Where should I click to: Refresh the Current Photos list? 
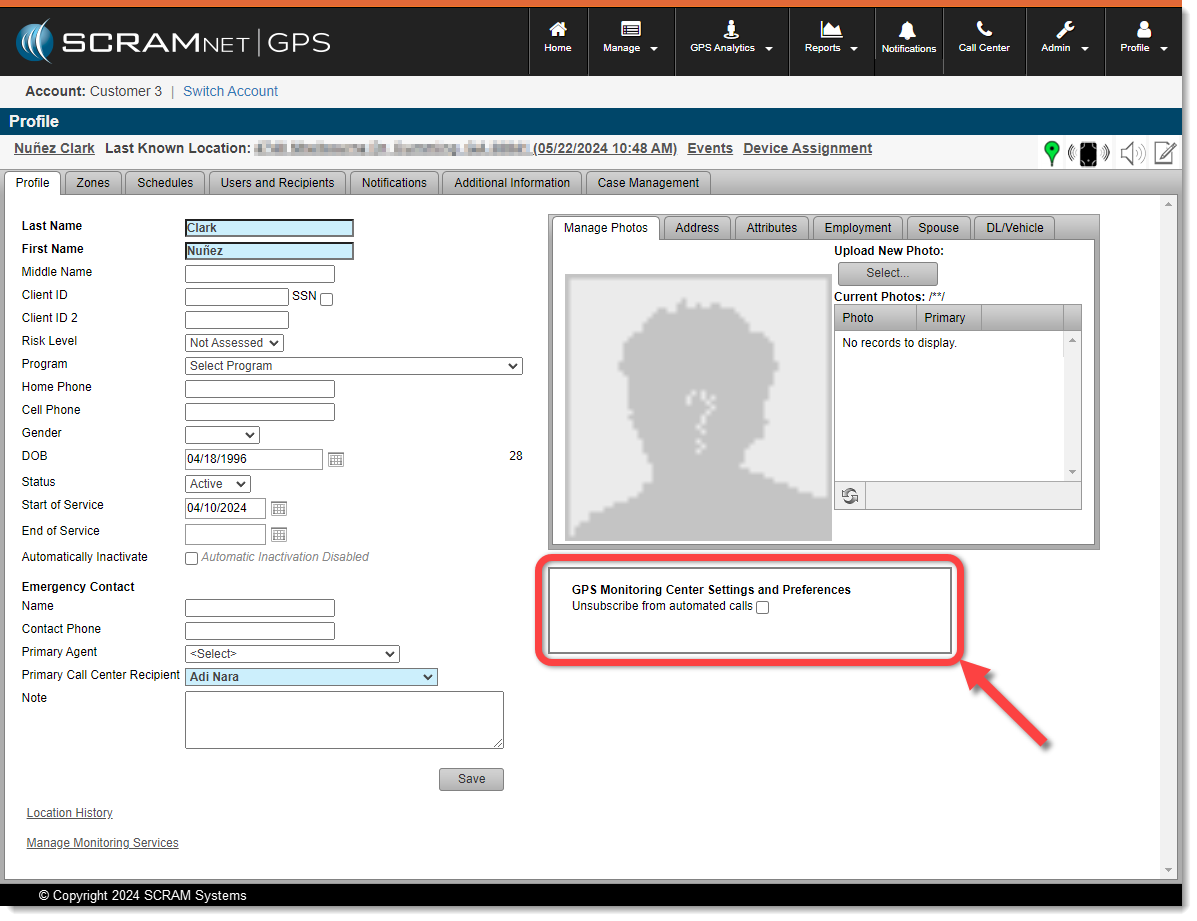[x=850, y=496]
